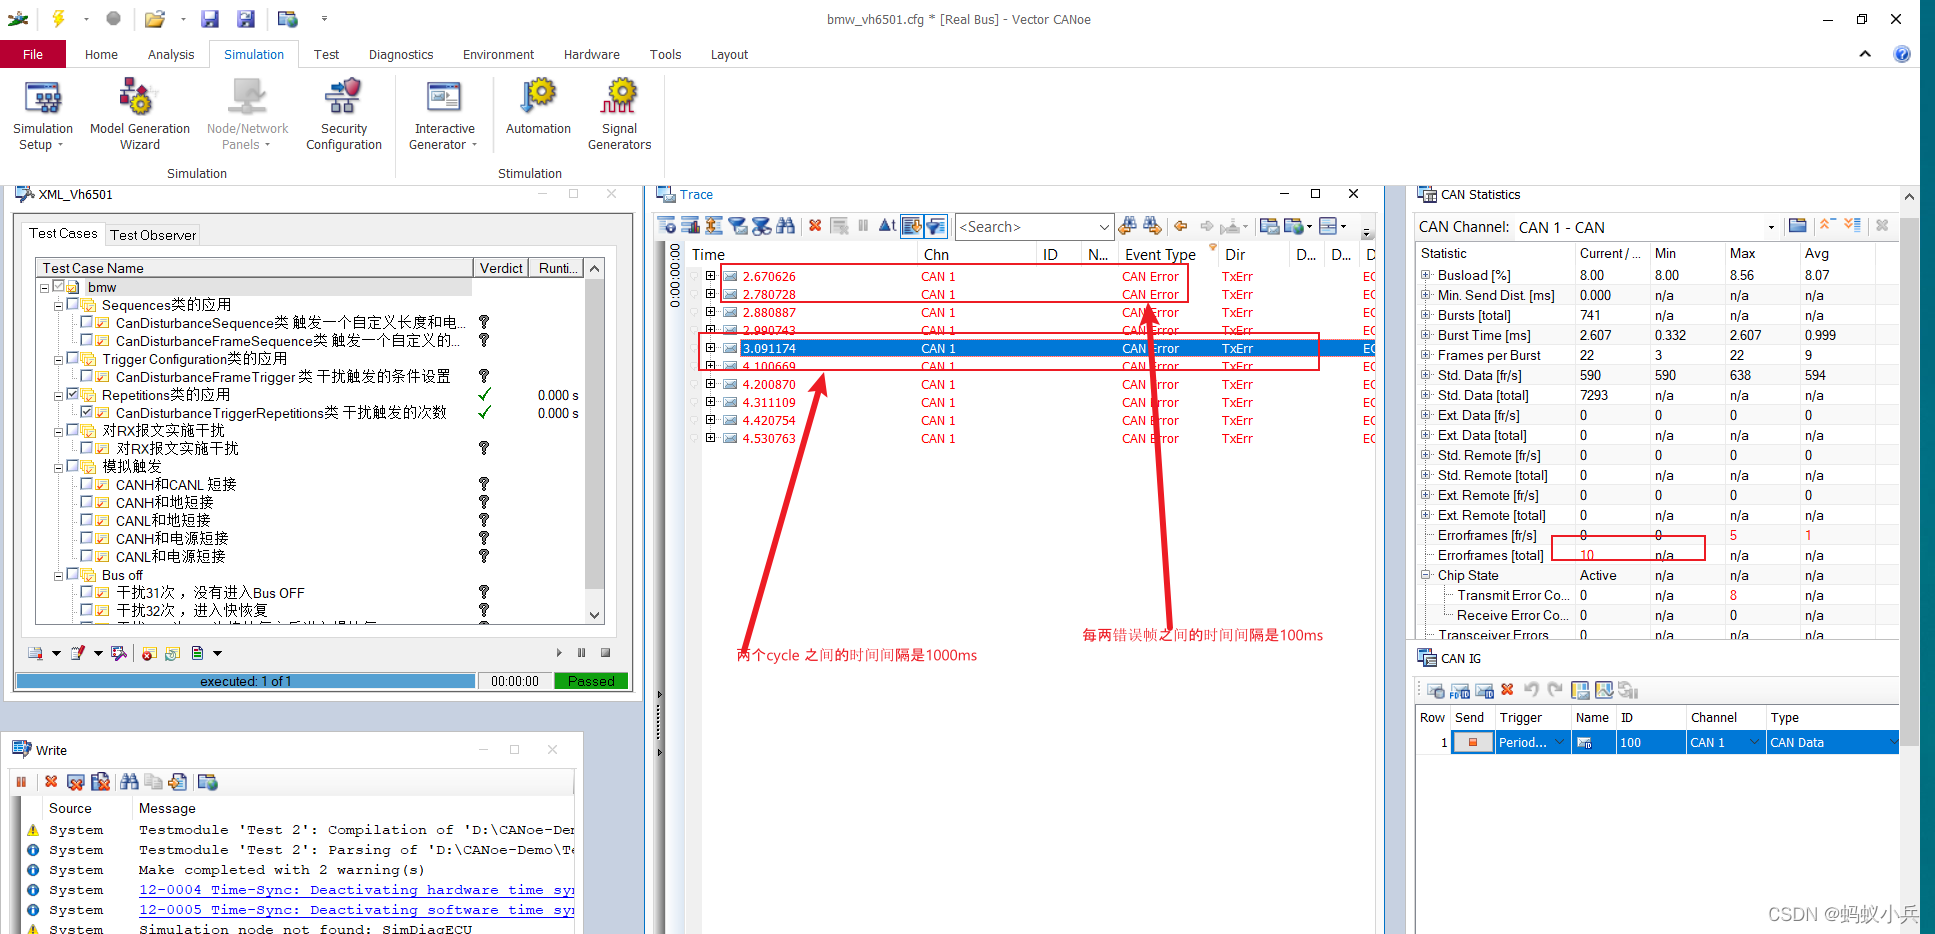Click test report icon in XML_Vh6501 toolbar
Image resolution: width=1935 pixels, height=934 pixels.
197,653
